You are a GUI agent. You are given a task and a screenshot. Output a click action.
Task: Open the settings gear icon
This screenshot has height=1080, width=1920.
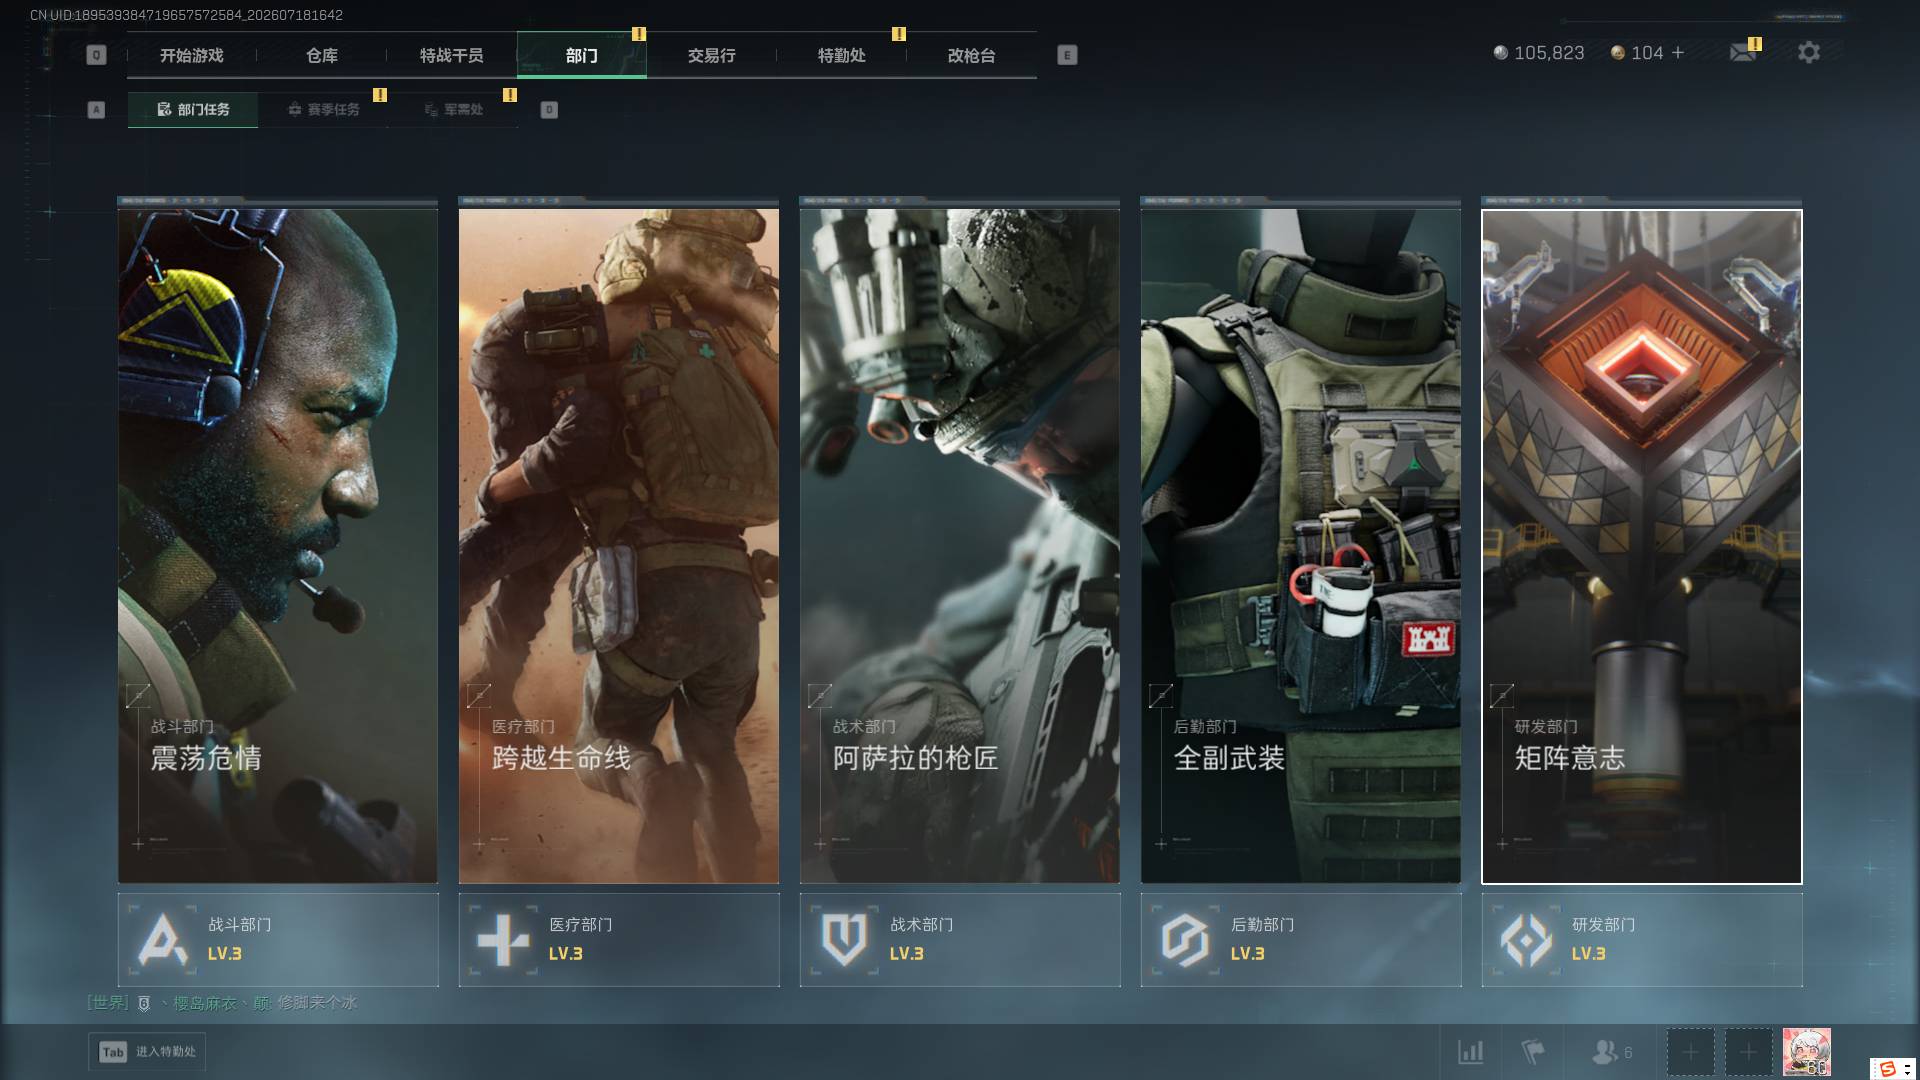[1808, 52]
